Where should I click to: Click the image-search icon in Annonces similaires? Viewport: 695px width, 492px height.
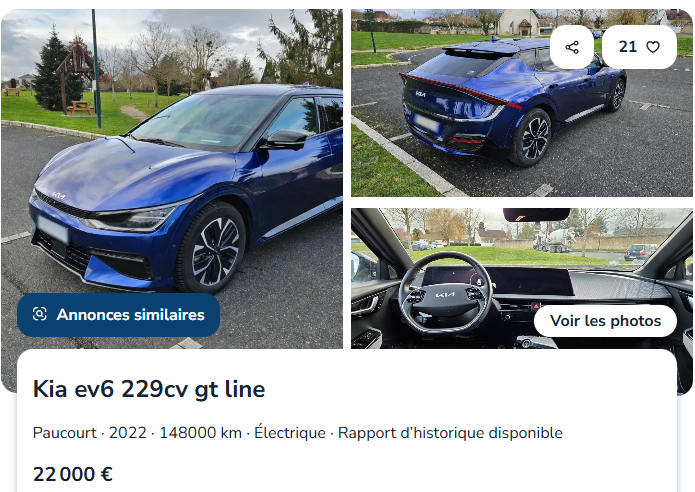coord(39,314)
